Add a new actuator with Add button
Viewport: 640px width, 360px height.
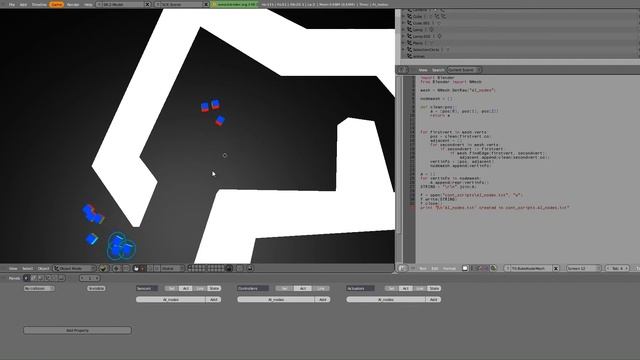433,300
